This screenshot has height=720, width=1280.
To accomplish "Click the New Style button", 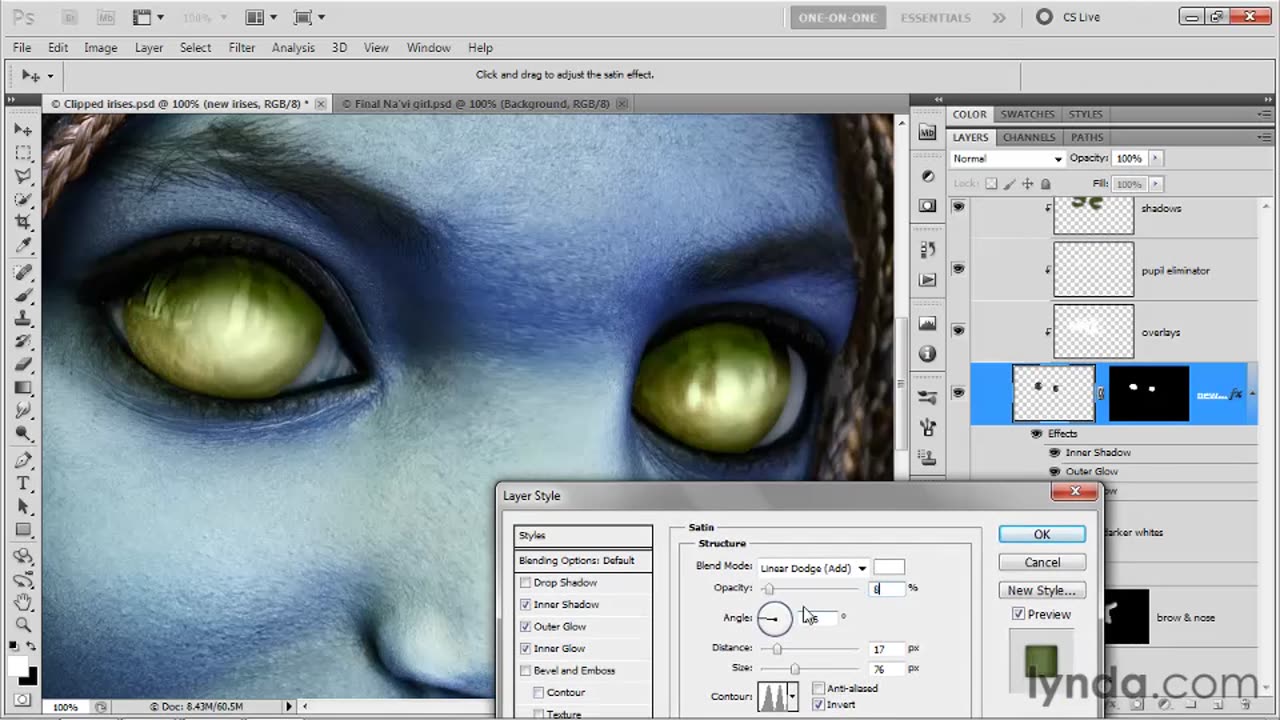I will tap(1041, 590).
